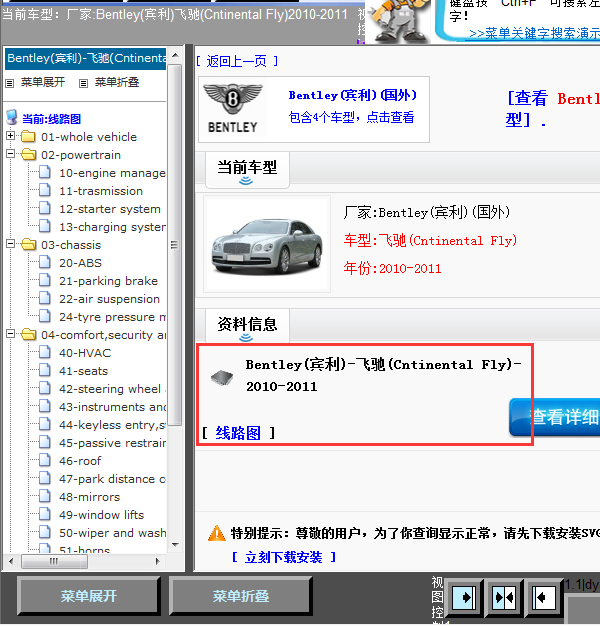This screenshot has width=600, height=626.
Task: Click the 当前:线路图 label
Action: pos(51,119)
